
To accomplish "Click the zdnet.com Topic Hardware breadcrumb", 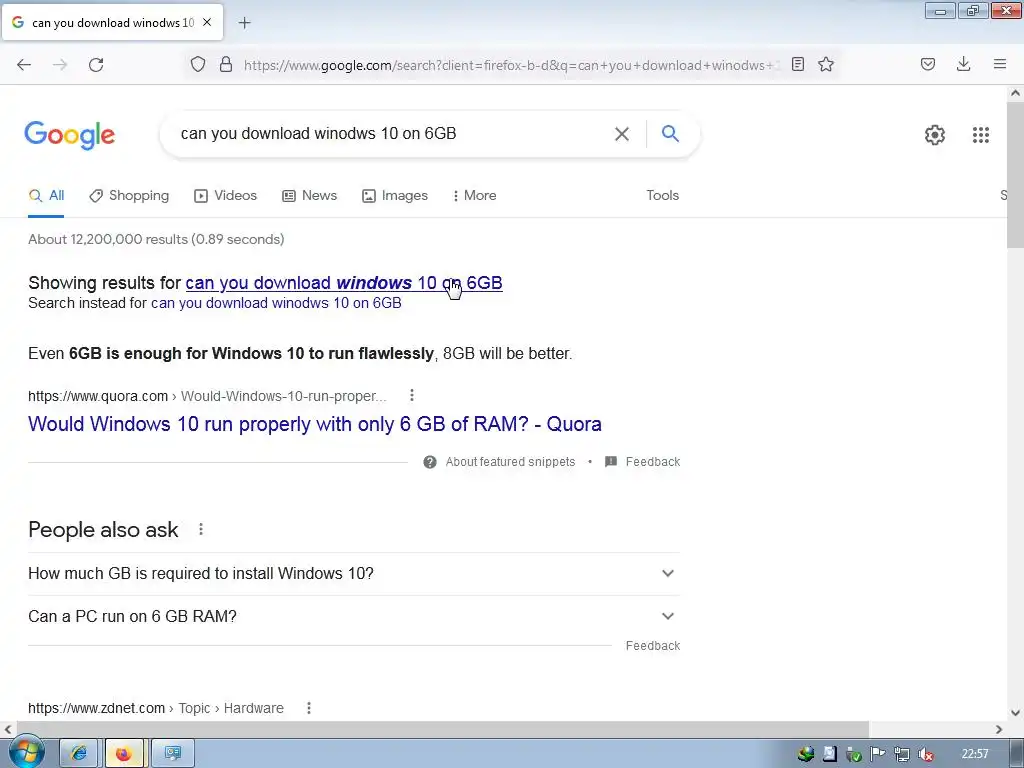I will tap(156, 708).
